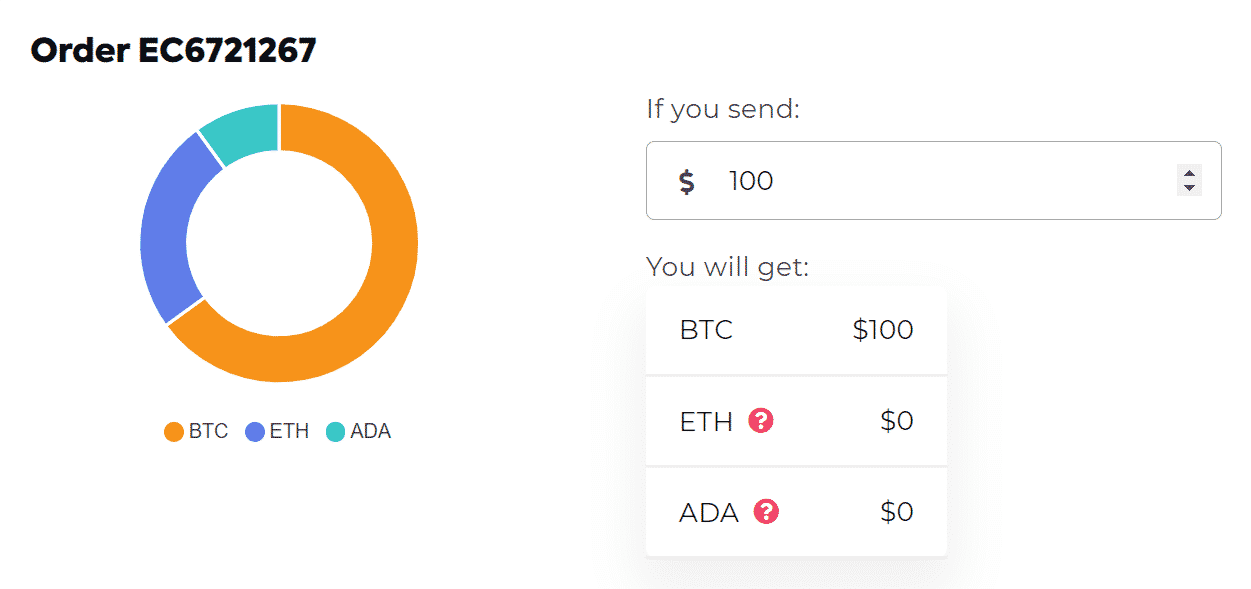Viewport: 1251px width, 589px height.
Task: Click the teal ADA legend circle
Action: (335, 432)
